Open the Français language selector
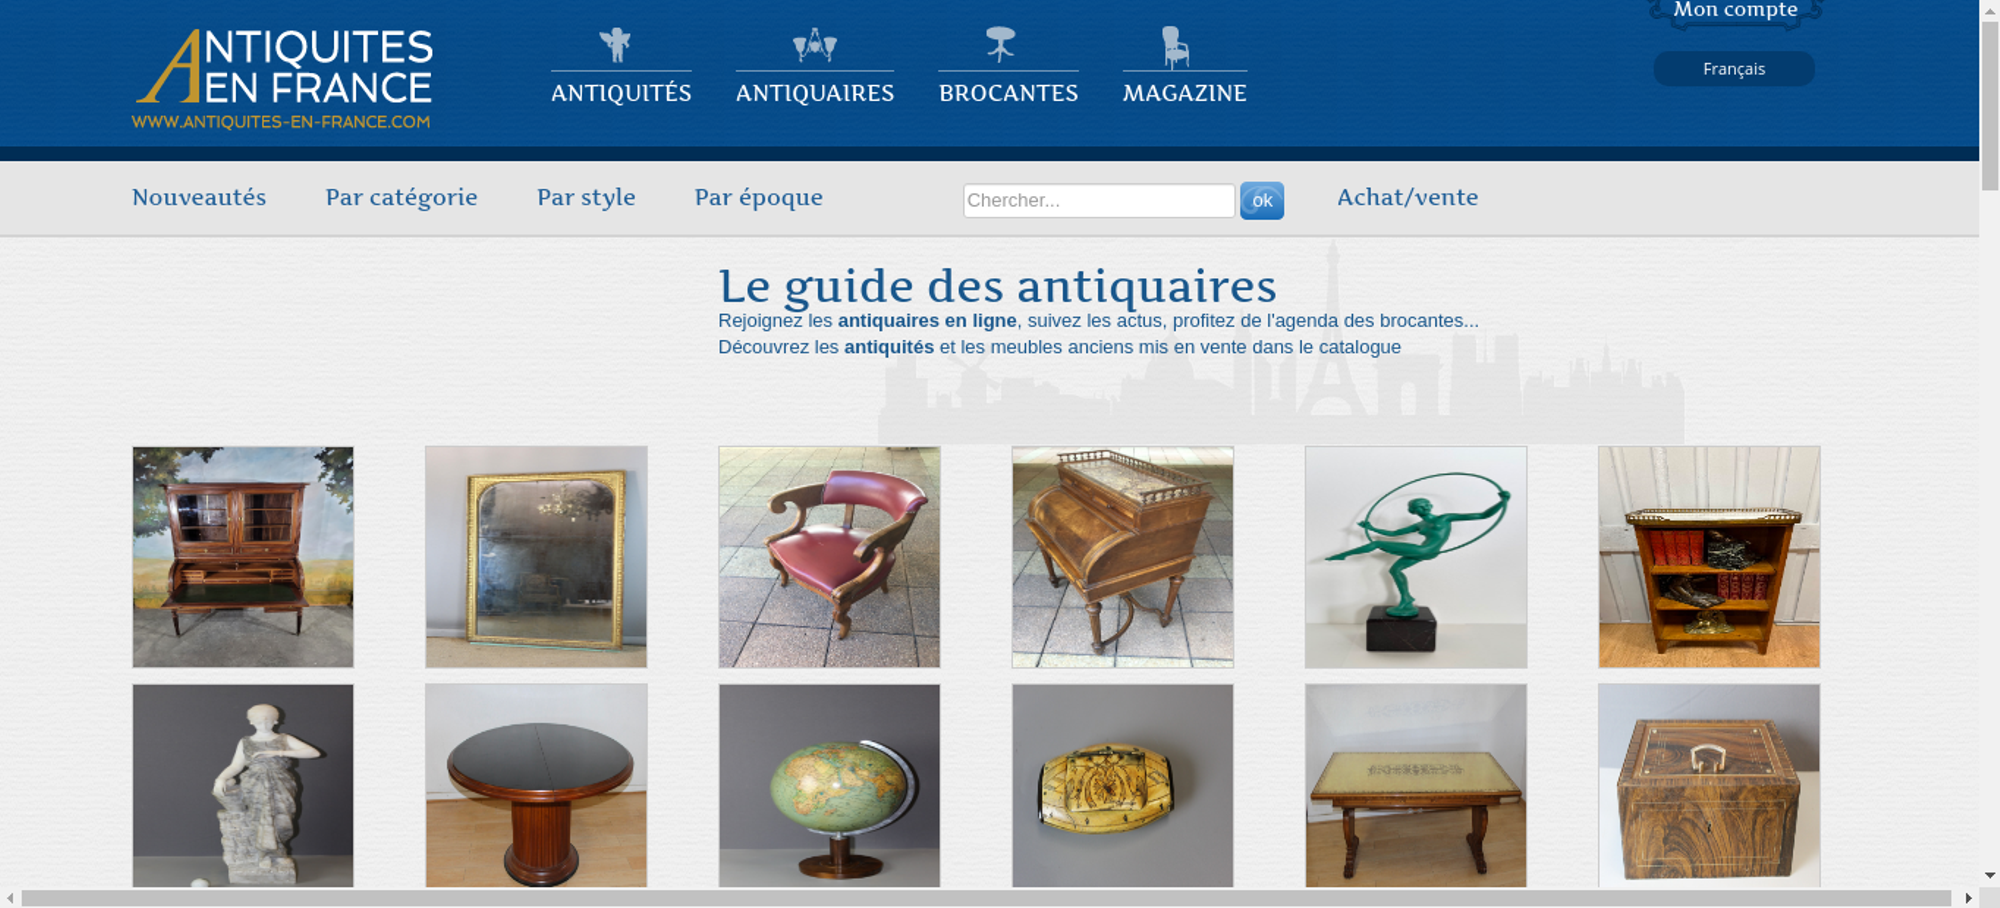This screenshot has width=2000, height=908. (x=1734, y=69)
